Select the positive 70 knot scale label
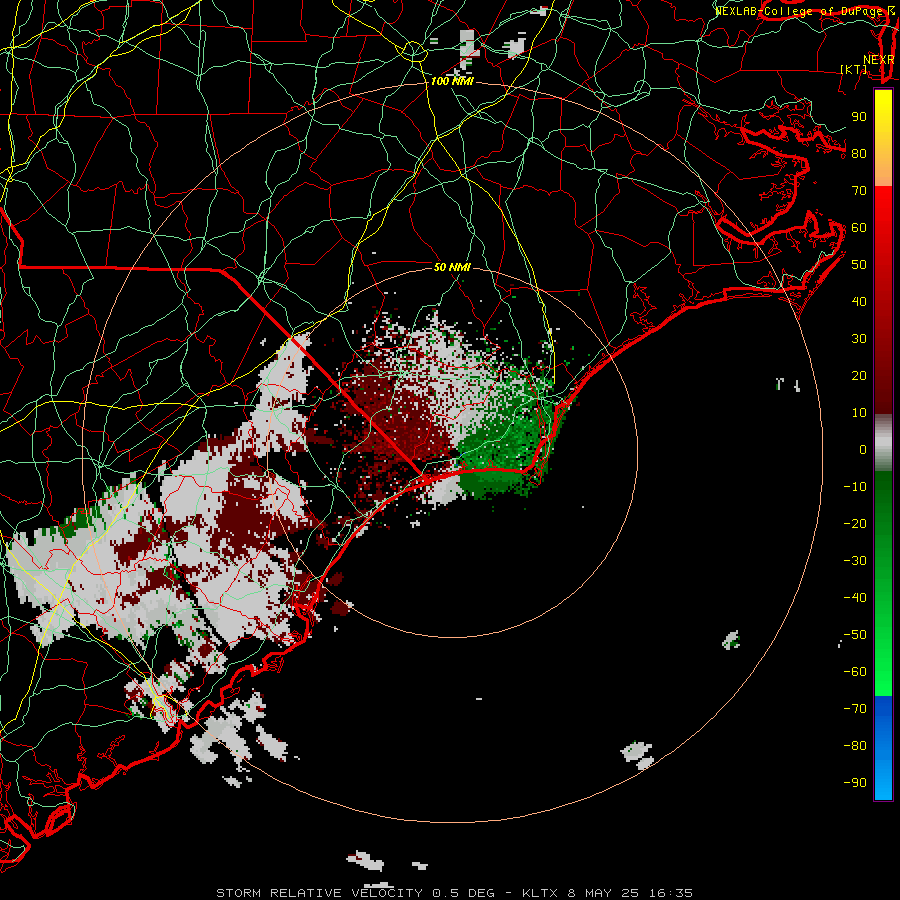Screen dimensions: 900x900 tap(859, 191)
